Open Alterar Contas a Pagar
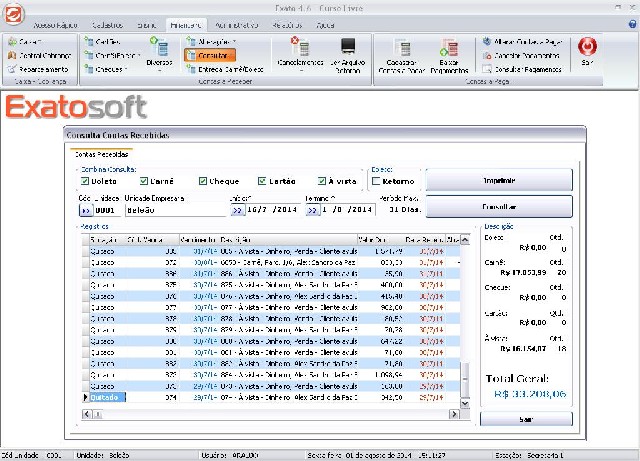640x461 pixels. point(522,42)
